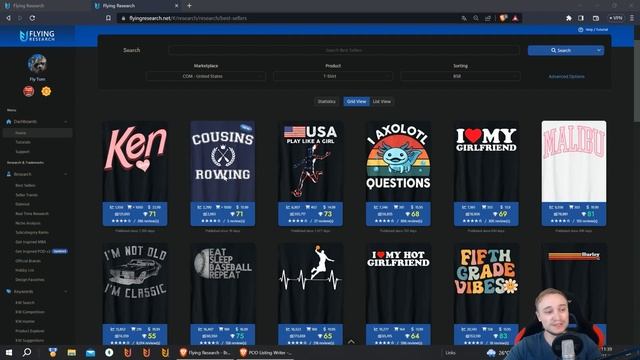The image size is (640, 360).
Task: Open Seller Trends in the sidebar
Action: [x=27, y=195]
